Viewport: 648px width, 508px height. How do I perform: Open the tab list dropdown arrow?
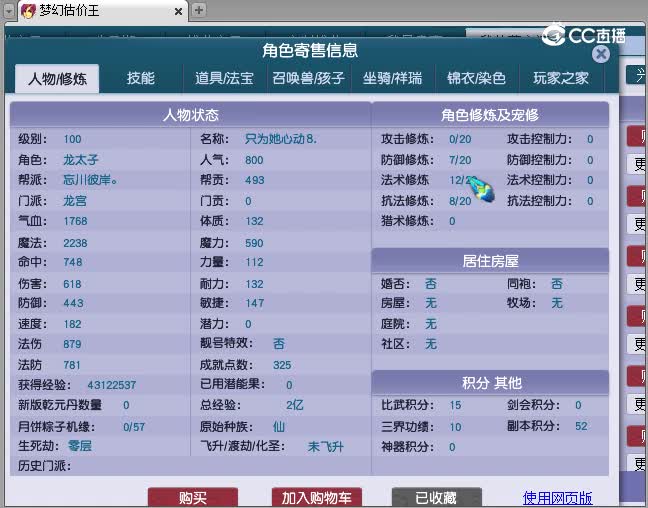click(x=9, y=11)
